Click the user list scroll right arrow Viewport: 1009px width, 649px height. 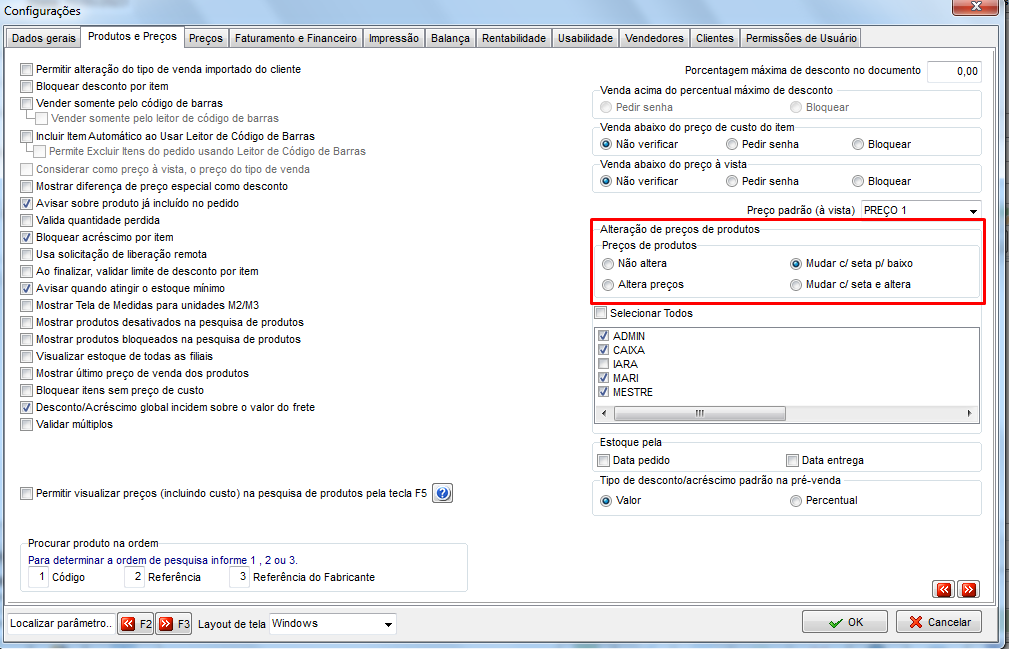point(970,414)
